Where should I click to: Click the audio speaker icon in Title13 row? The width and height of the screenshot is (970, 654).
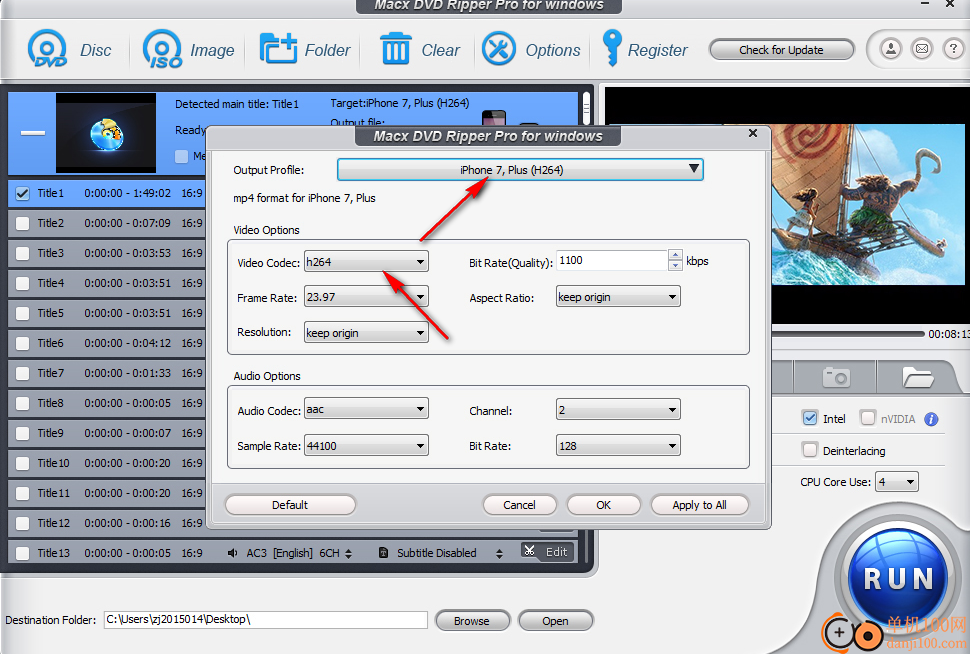(232, 553)
